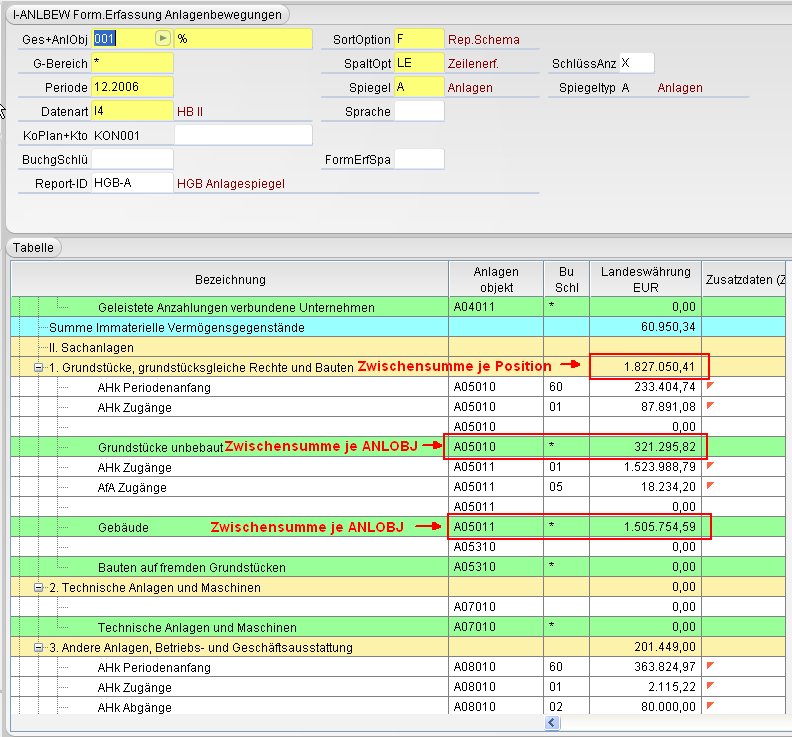The image size is (792, 737).
Task: Collapse the Andere Anlagen, Betriebs- und Geschäftsausstattung node
Action: tap(38, 648)
